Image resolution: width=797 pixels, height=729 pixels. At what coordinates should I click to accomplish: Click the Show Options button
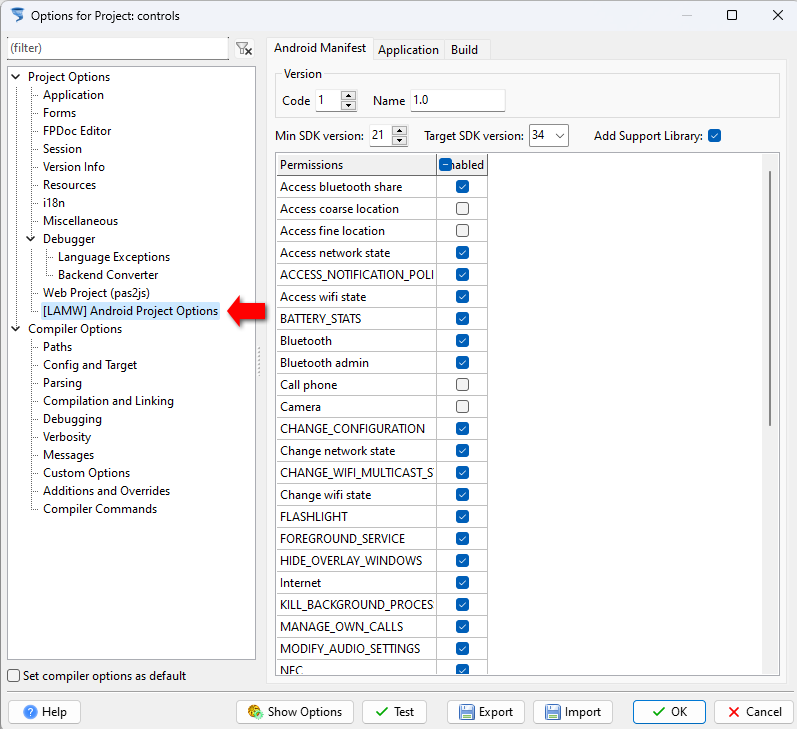tap(294, 712)
